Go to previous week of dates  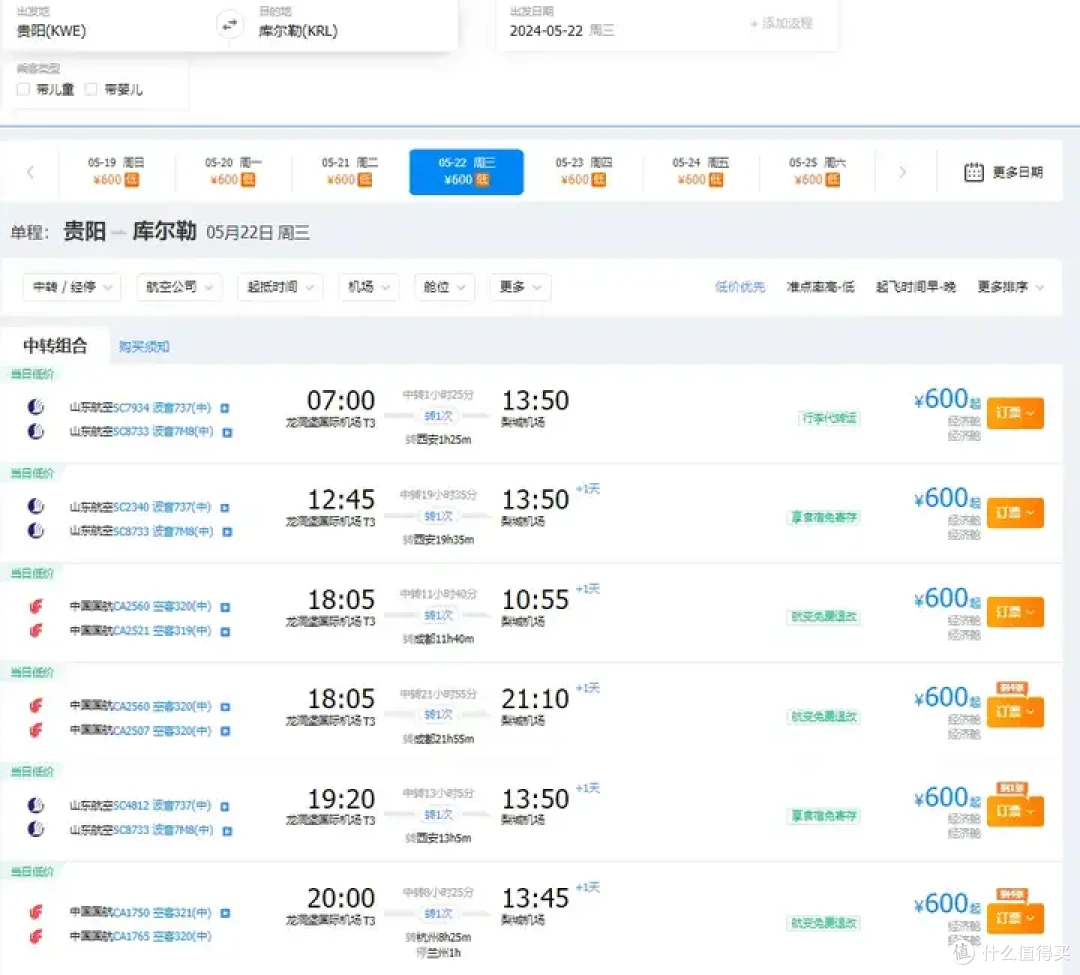click(30, 172)
